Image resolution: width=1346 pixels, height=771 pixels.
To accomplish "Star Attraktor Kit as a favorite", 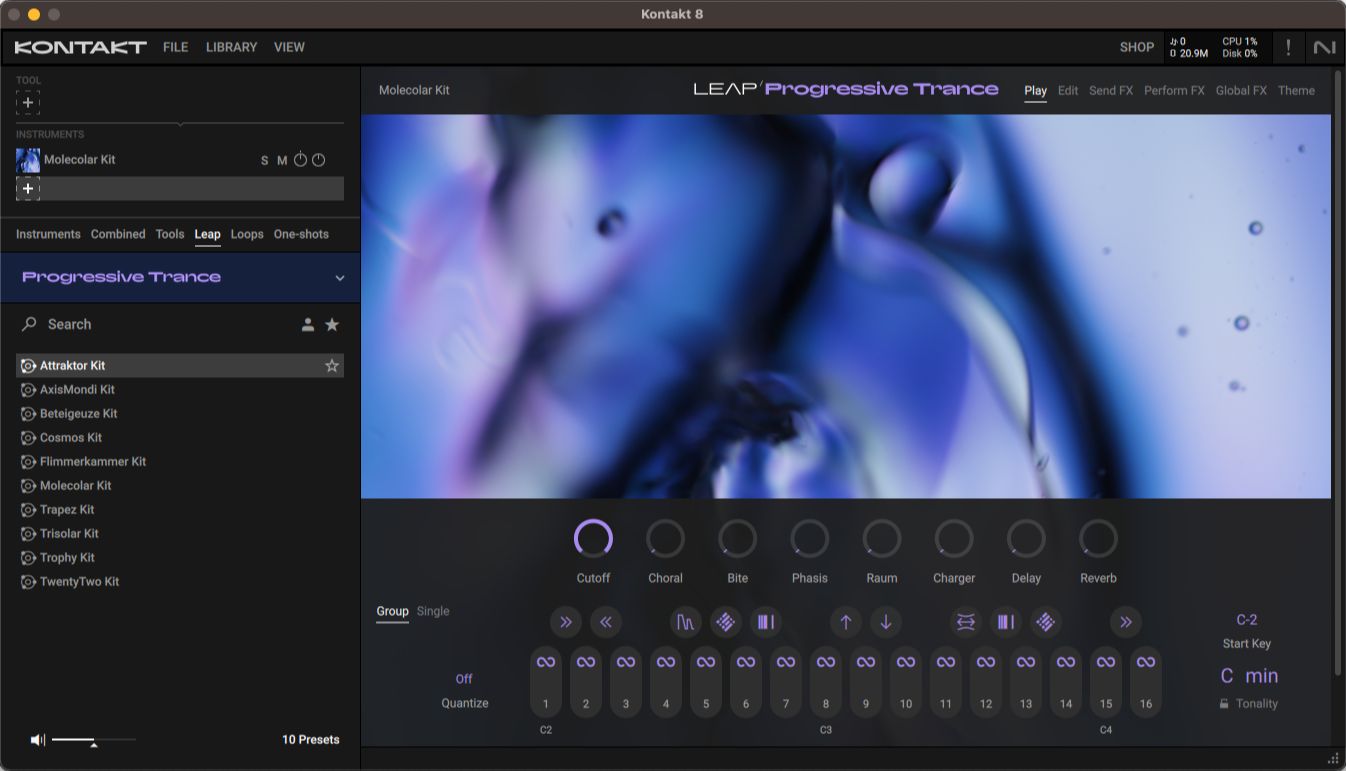I will 331,365.
